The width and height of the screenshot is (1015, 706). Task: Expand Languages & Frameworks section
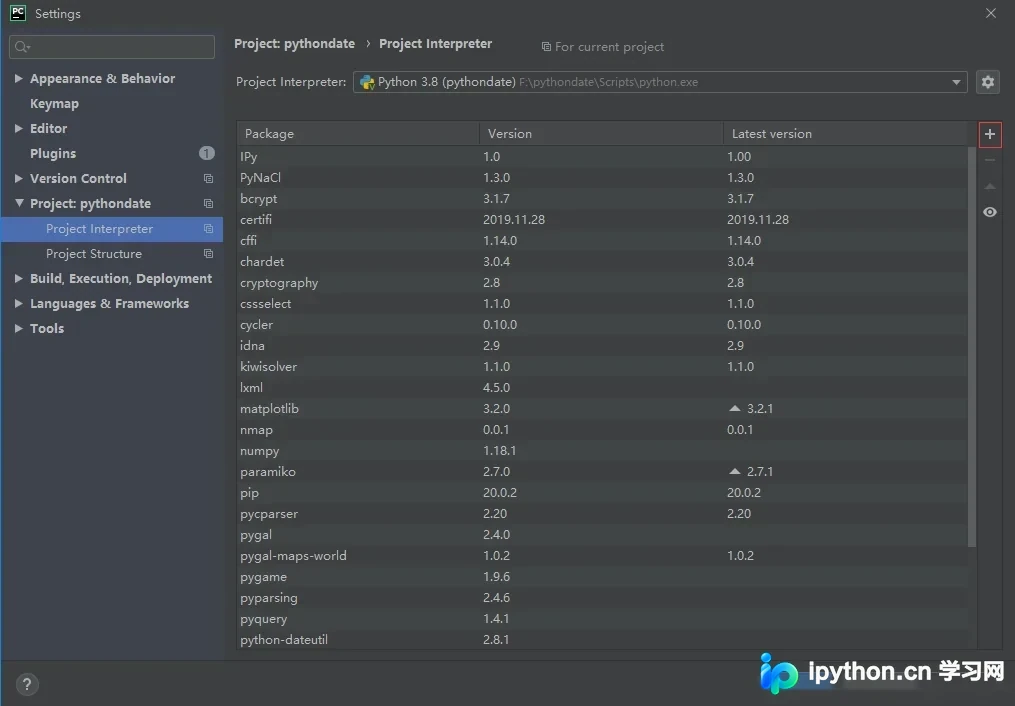pyautogui.click(x=19, y=303)
